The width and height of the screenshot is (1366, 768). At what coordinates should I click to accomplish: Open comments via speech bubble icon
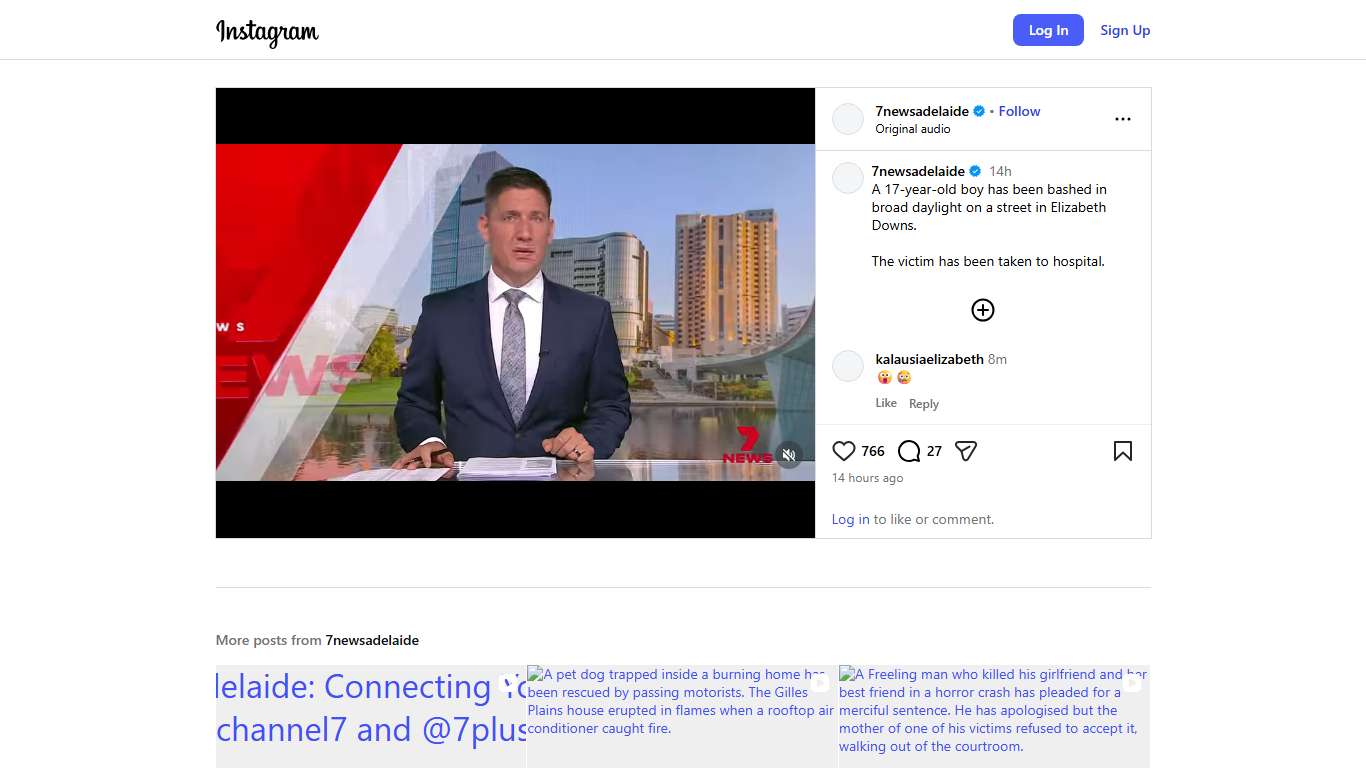pos(908,451)
